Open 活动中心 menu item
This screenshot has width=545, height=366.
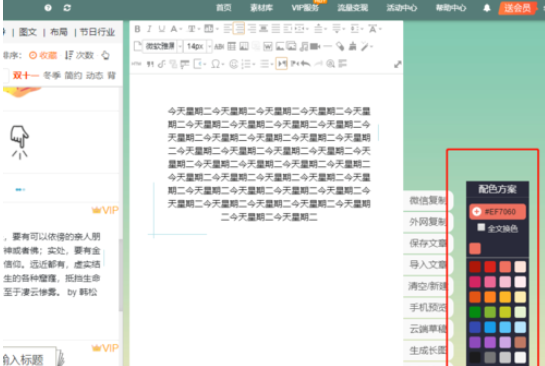coord(401,8)
